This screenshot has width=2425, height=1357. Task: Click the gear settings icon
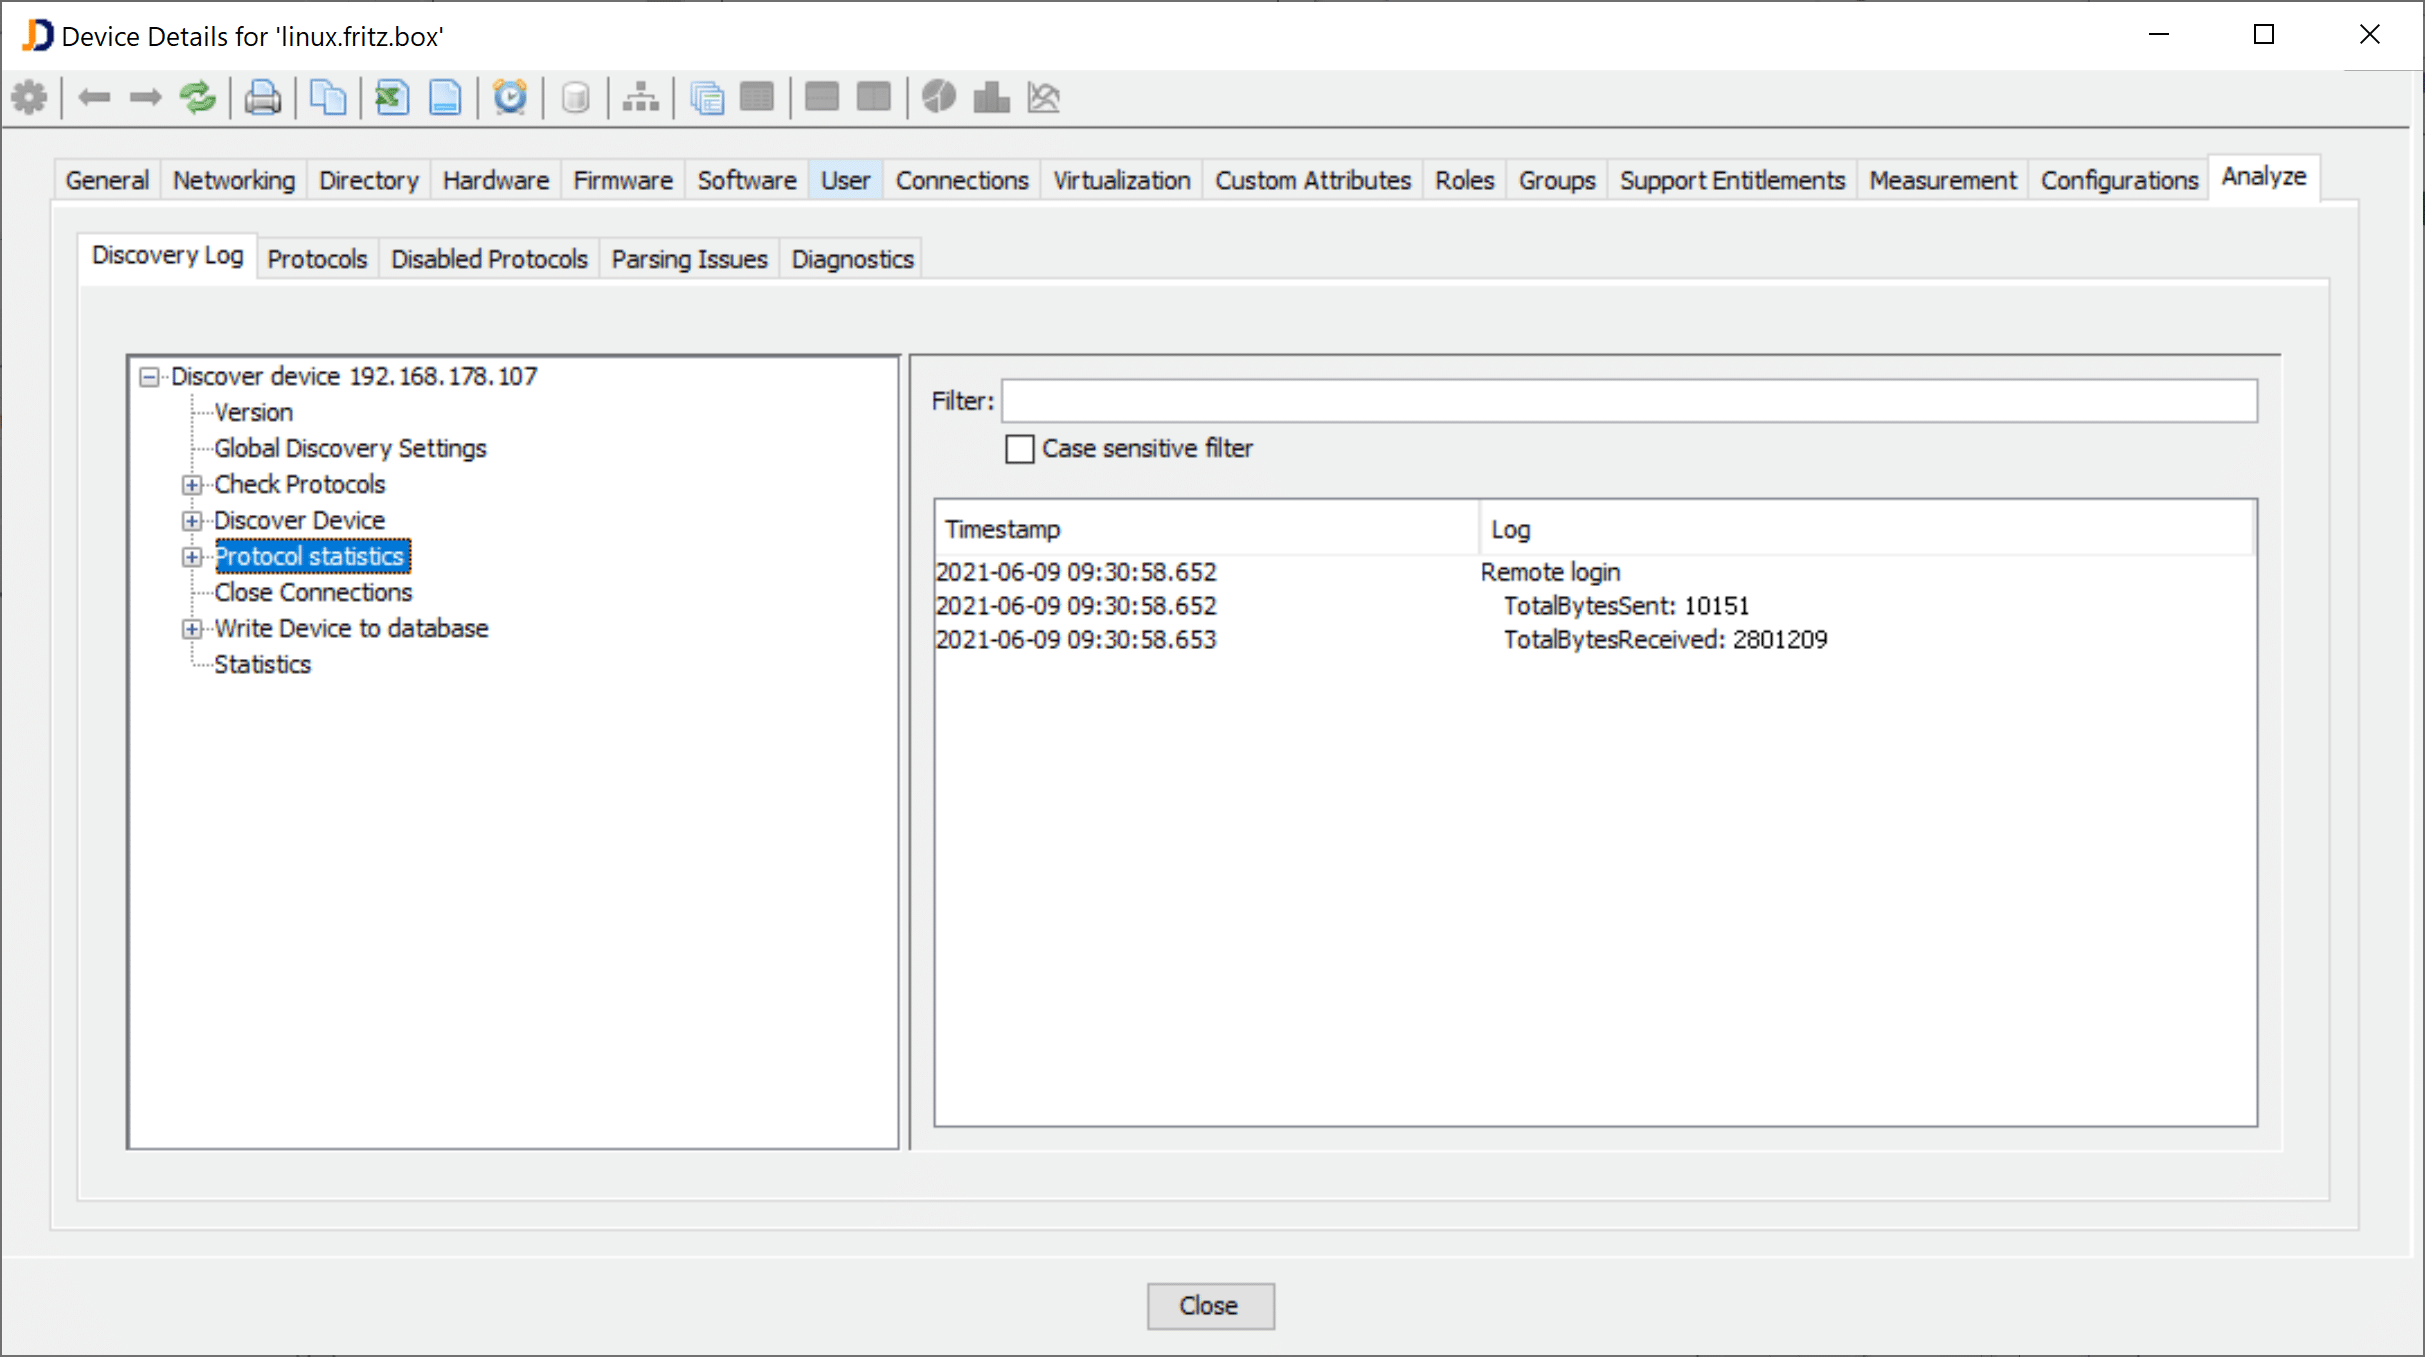coord(29,98)
